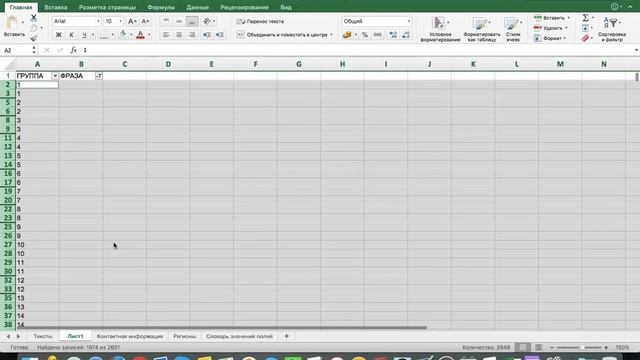The image size is (640, 360).
Task: Open Разметка страницы tab
Action: coord(107,7)
